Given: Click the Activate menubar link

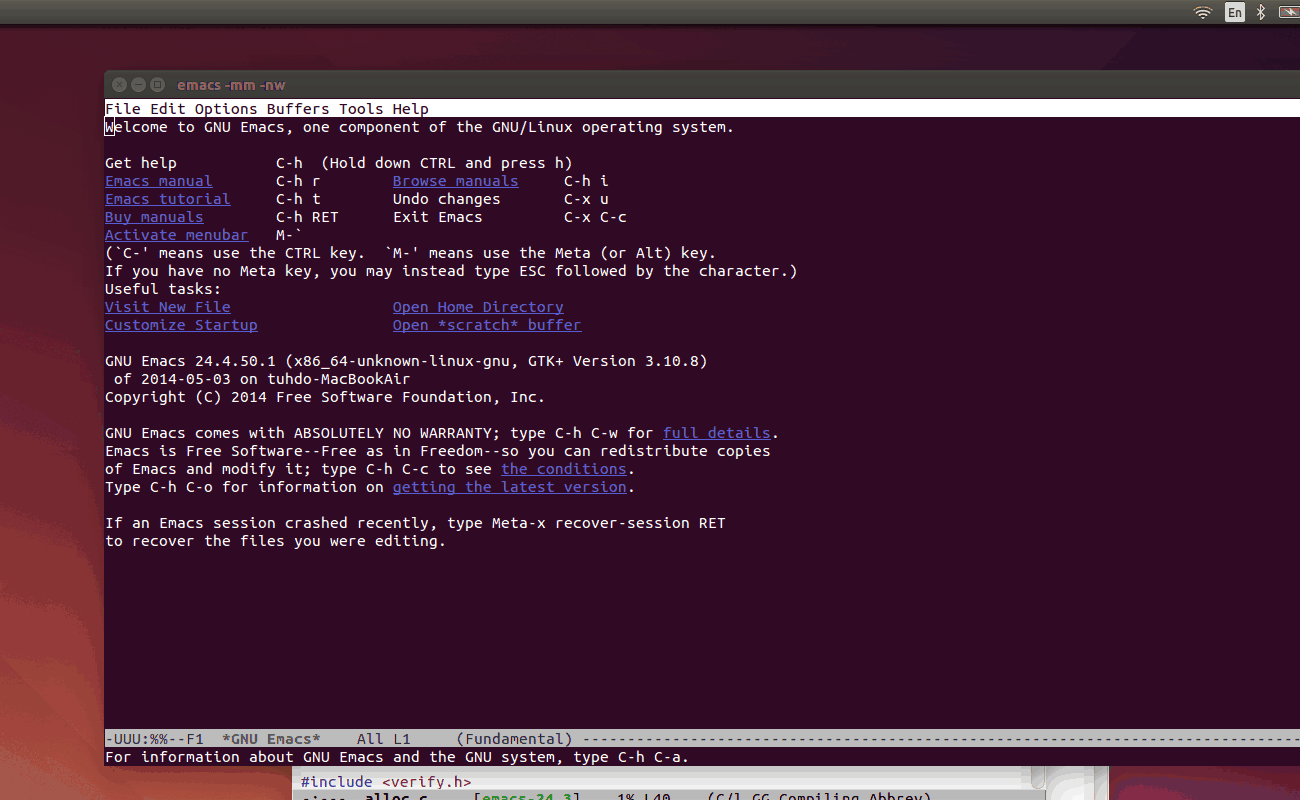Looking at the screenshot, I should click(x=177, y=235).
